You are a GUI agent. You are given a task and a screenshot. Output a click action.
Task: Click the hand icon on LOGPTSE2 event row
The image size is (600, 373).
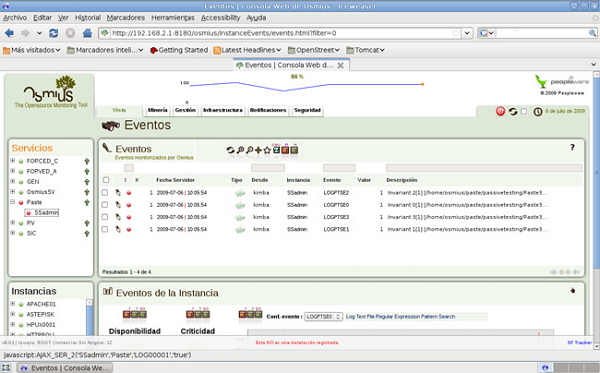(118, 193)
